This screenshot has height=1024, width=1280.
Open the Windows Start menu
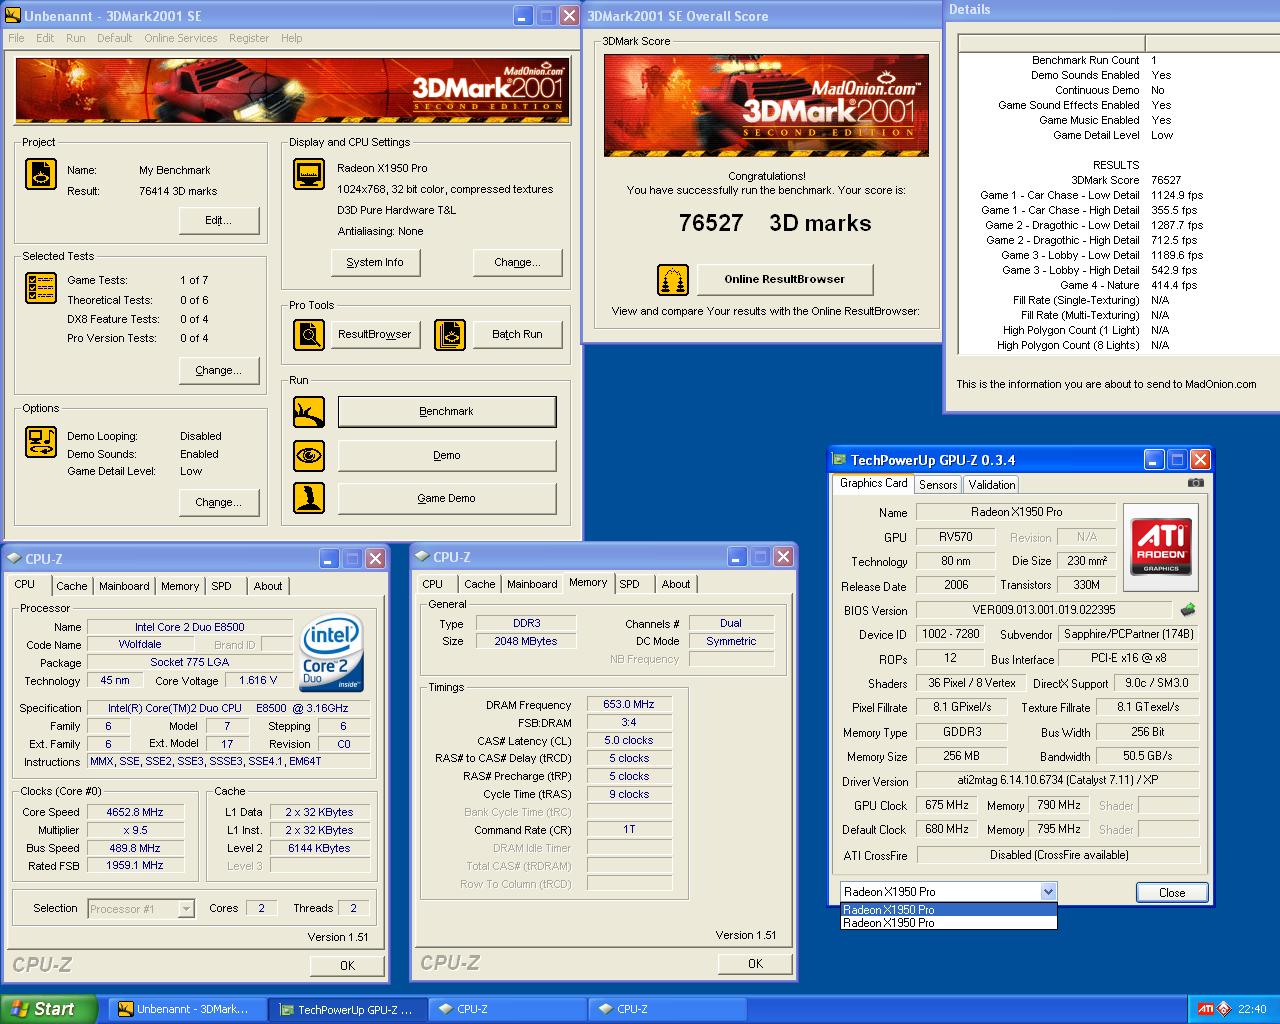tap(49, 1009)
